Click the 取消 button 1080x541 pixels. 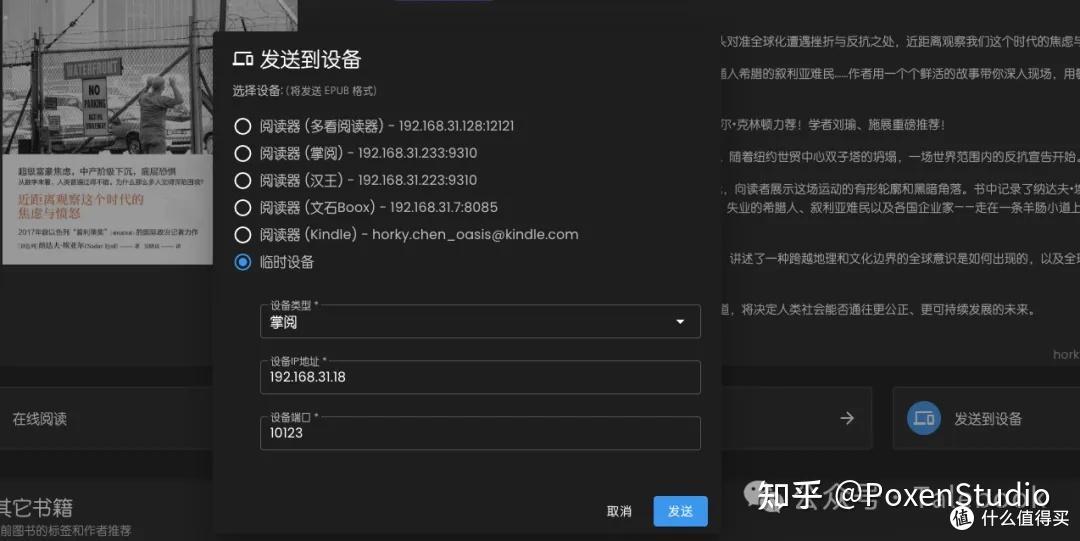pyautogui.click(x=619, y=511)
